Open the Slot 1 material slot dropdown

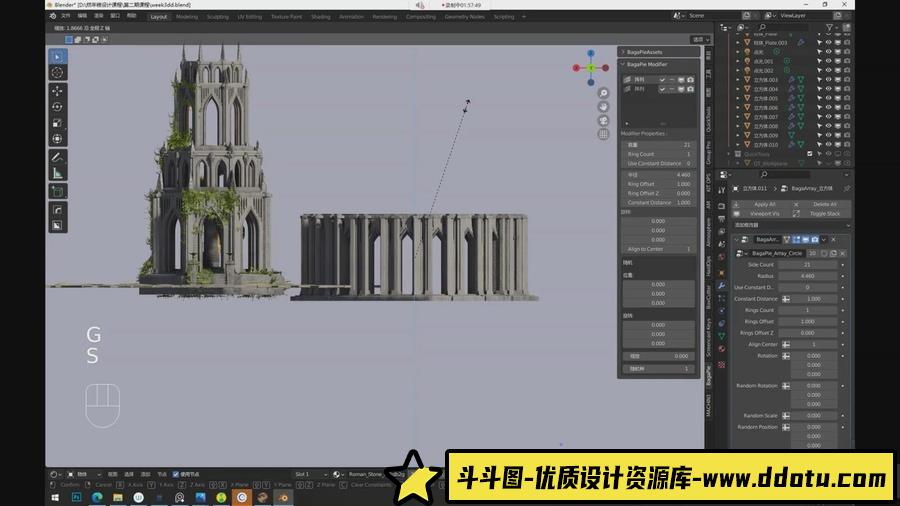[x=310, y=474]
